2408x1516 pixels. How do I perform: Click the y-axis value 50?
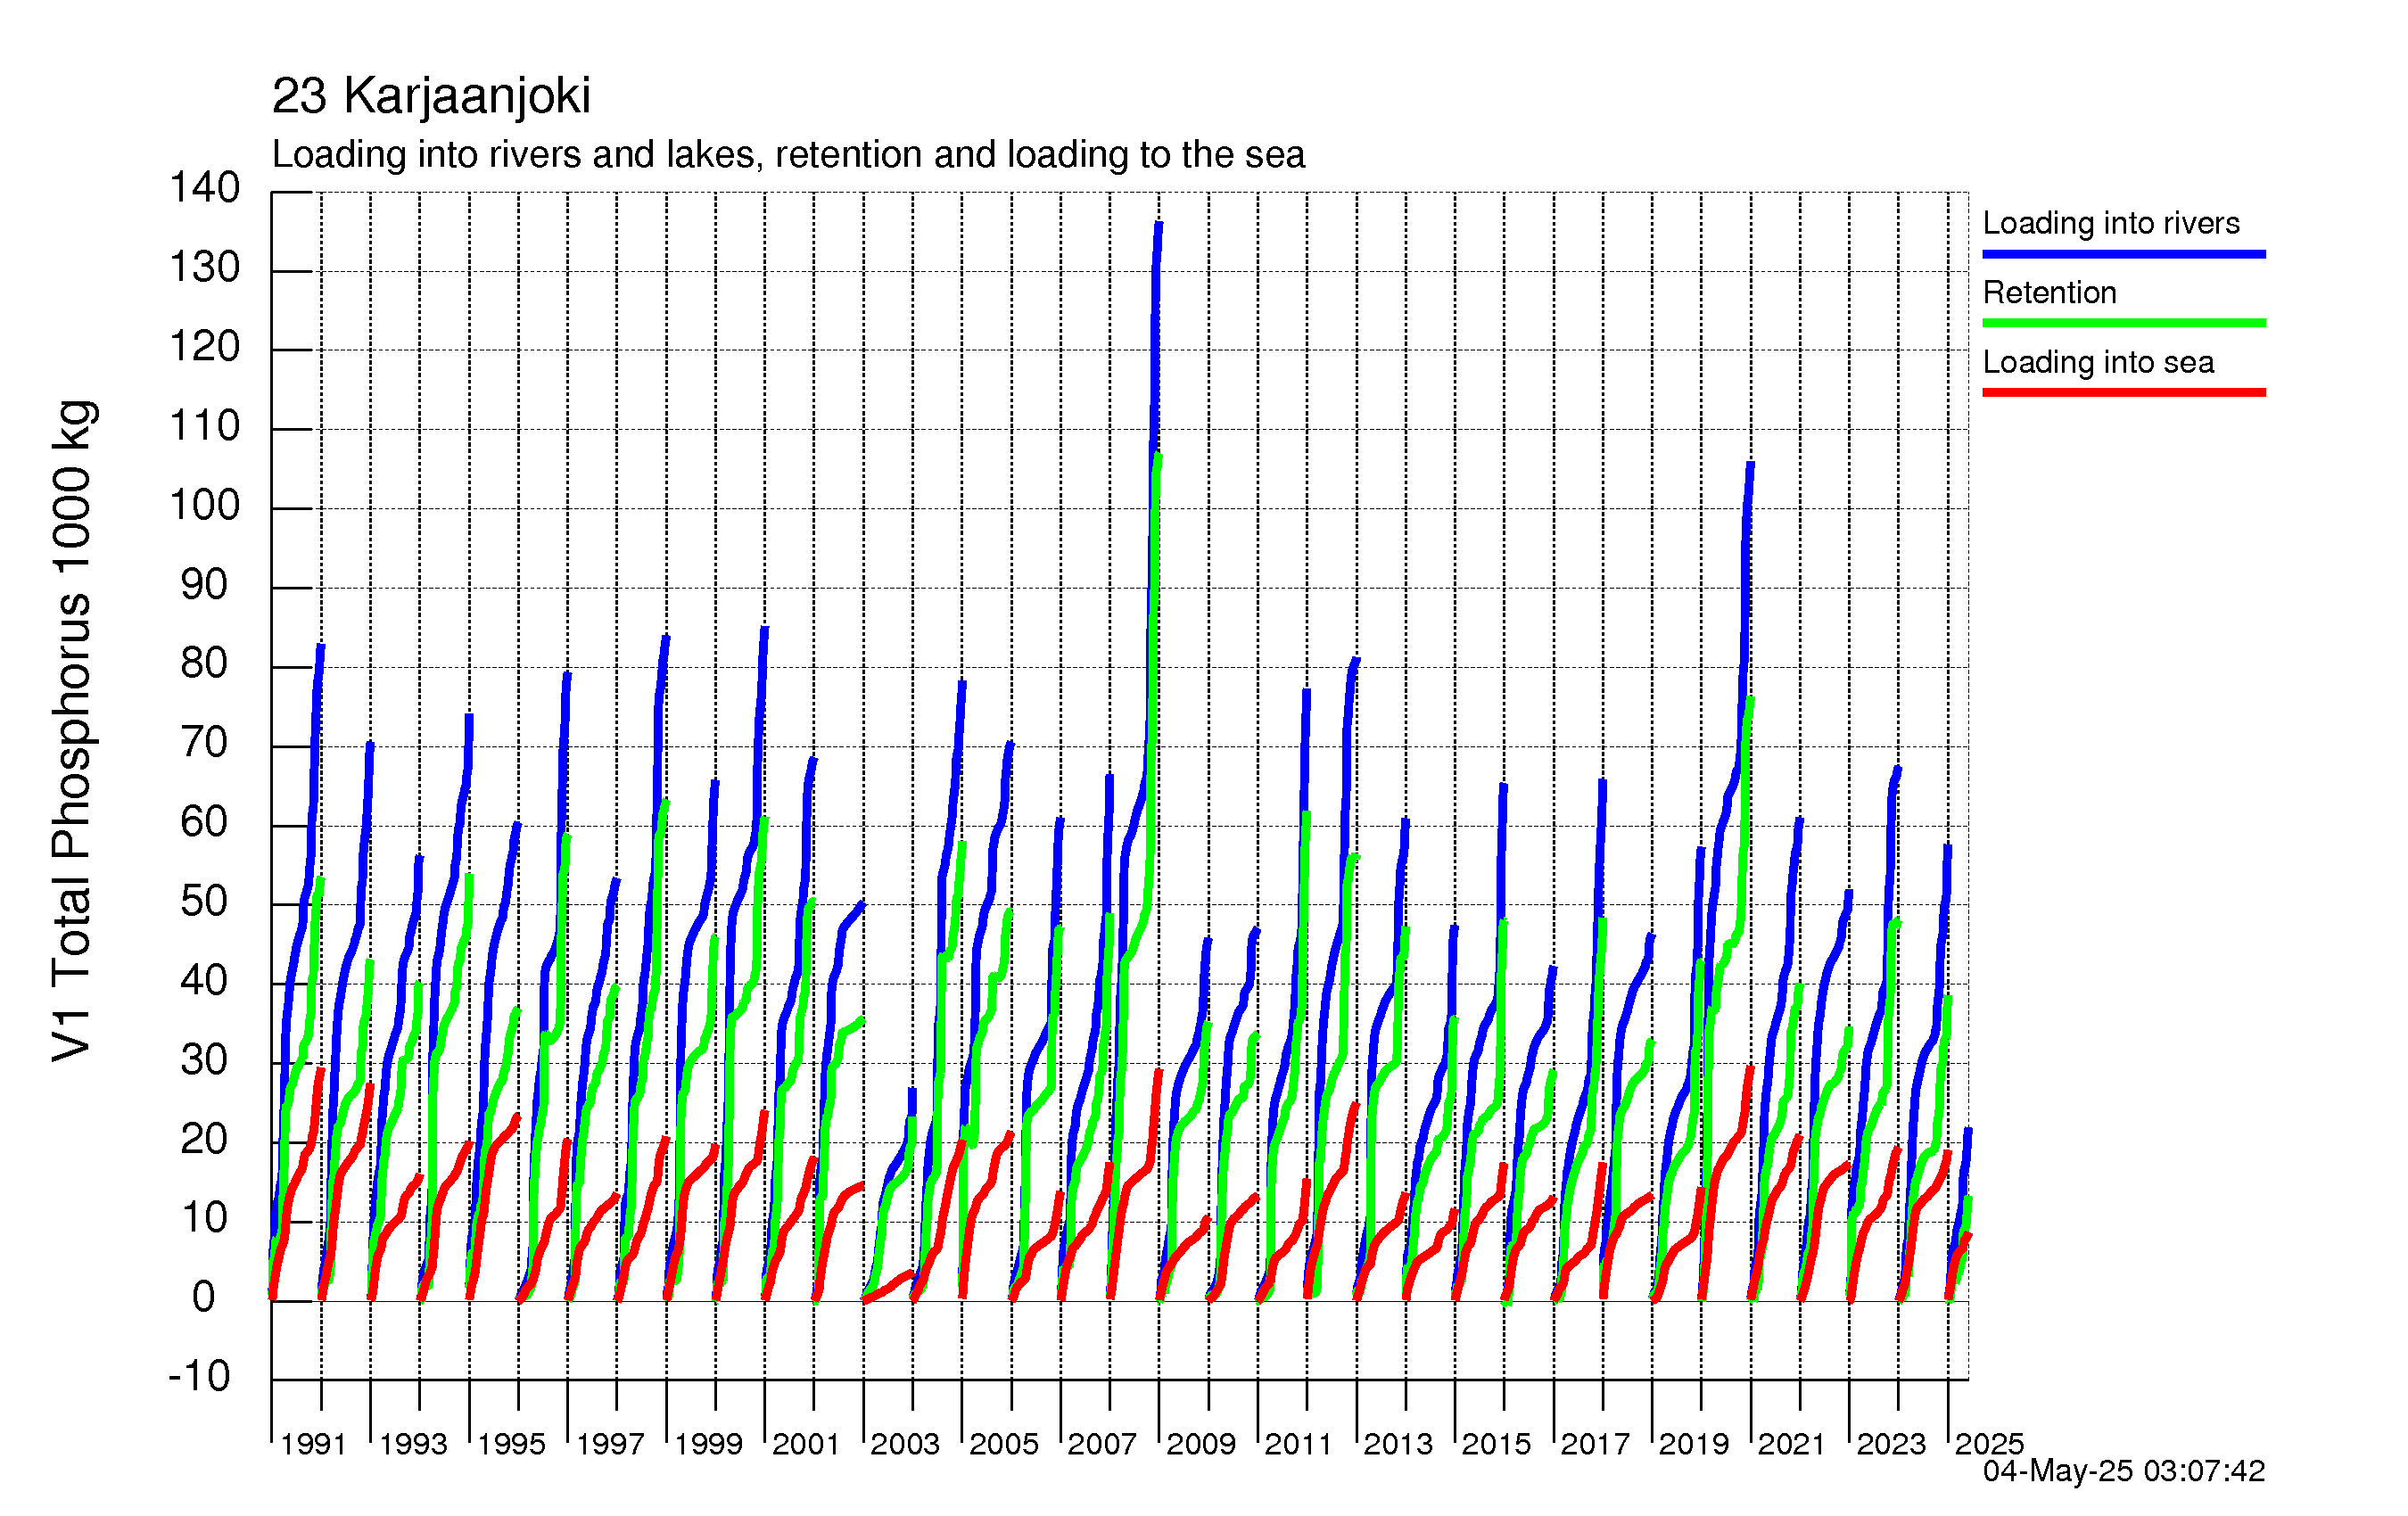pos(204,902)
